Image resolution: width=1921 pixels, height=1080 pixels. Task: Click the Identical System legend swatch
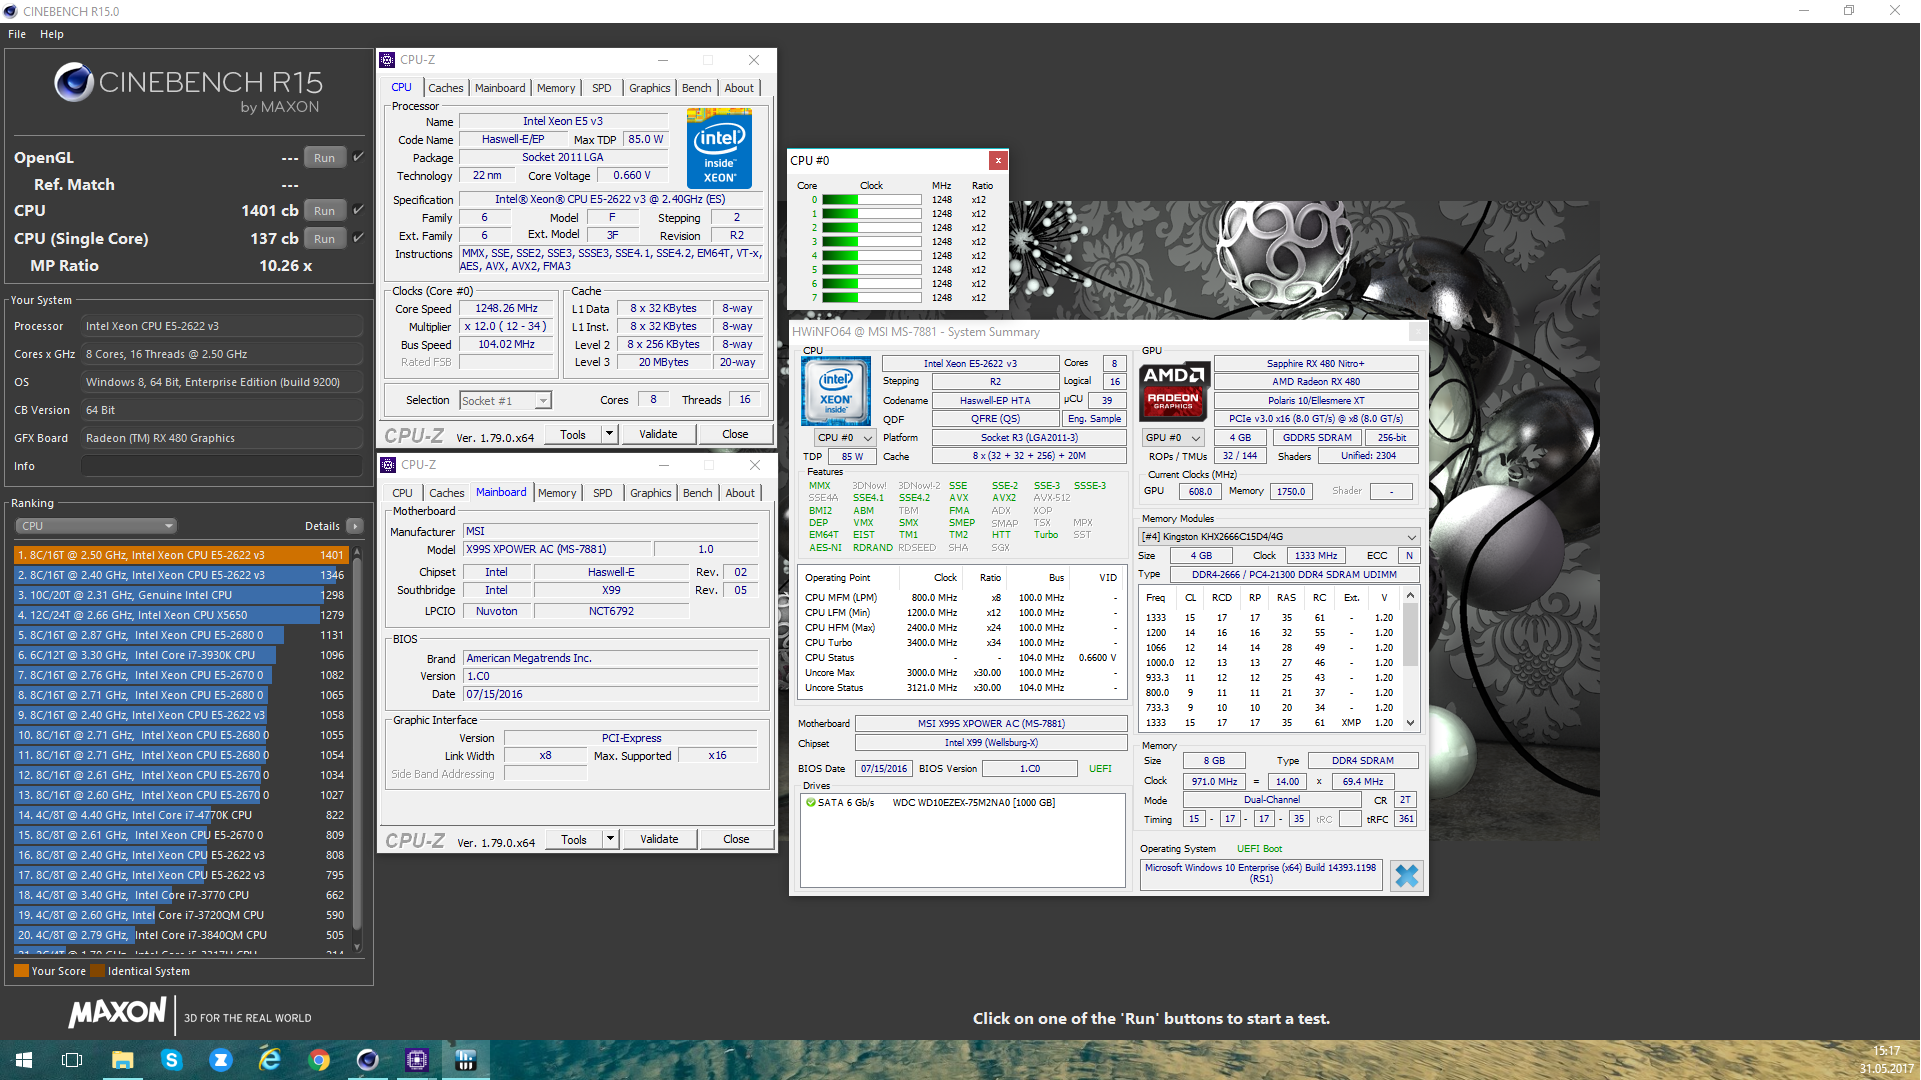coord(97,971)
